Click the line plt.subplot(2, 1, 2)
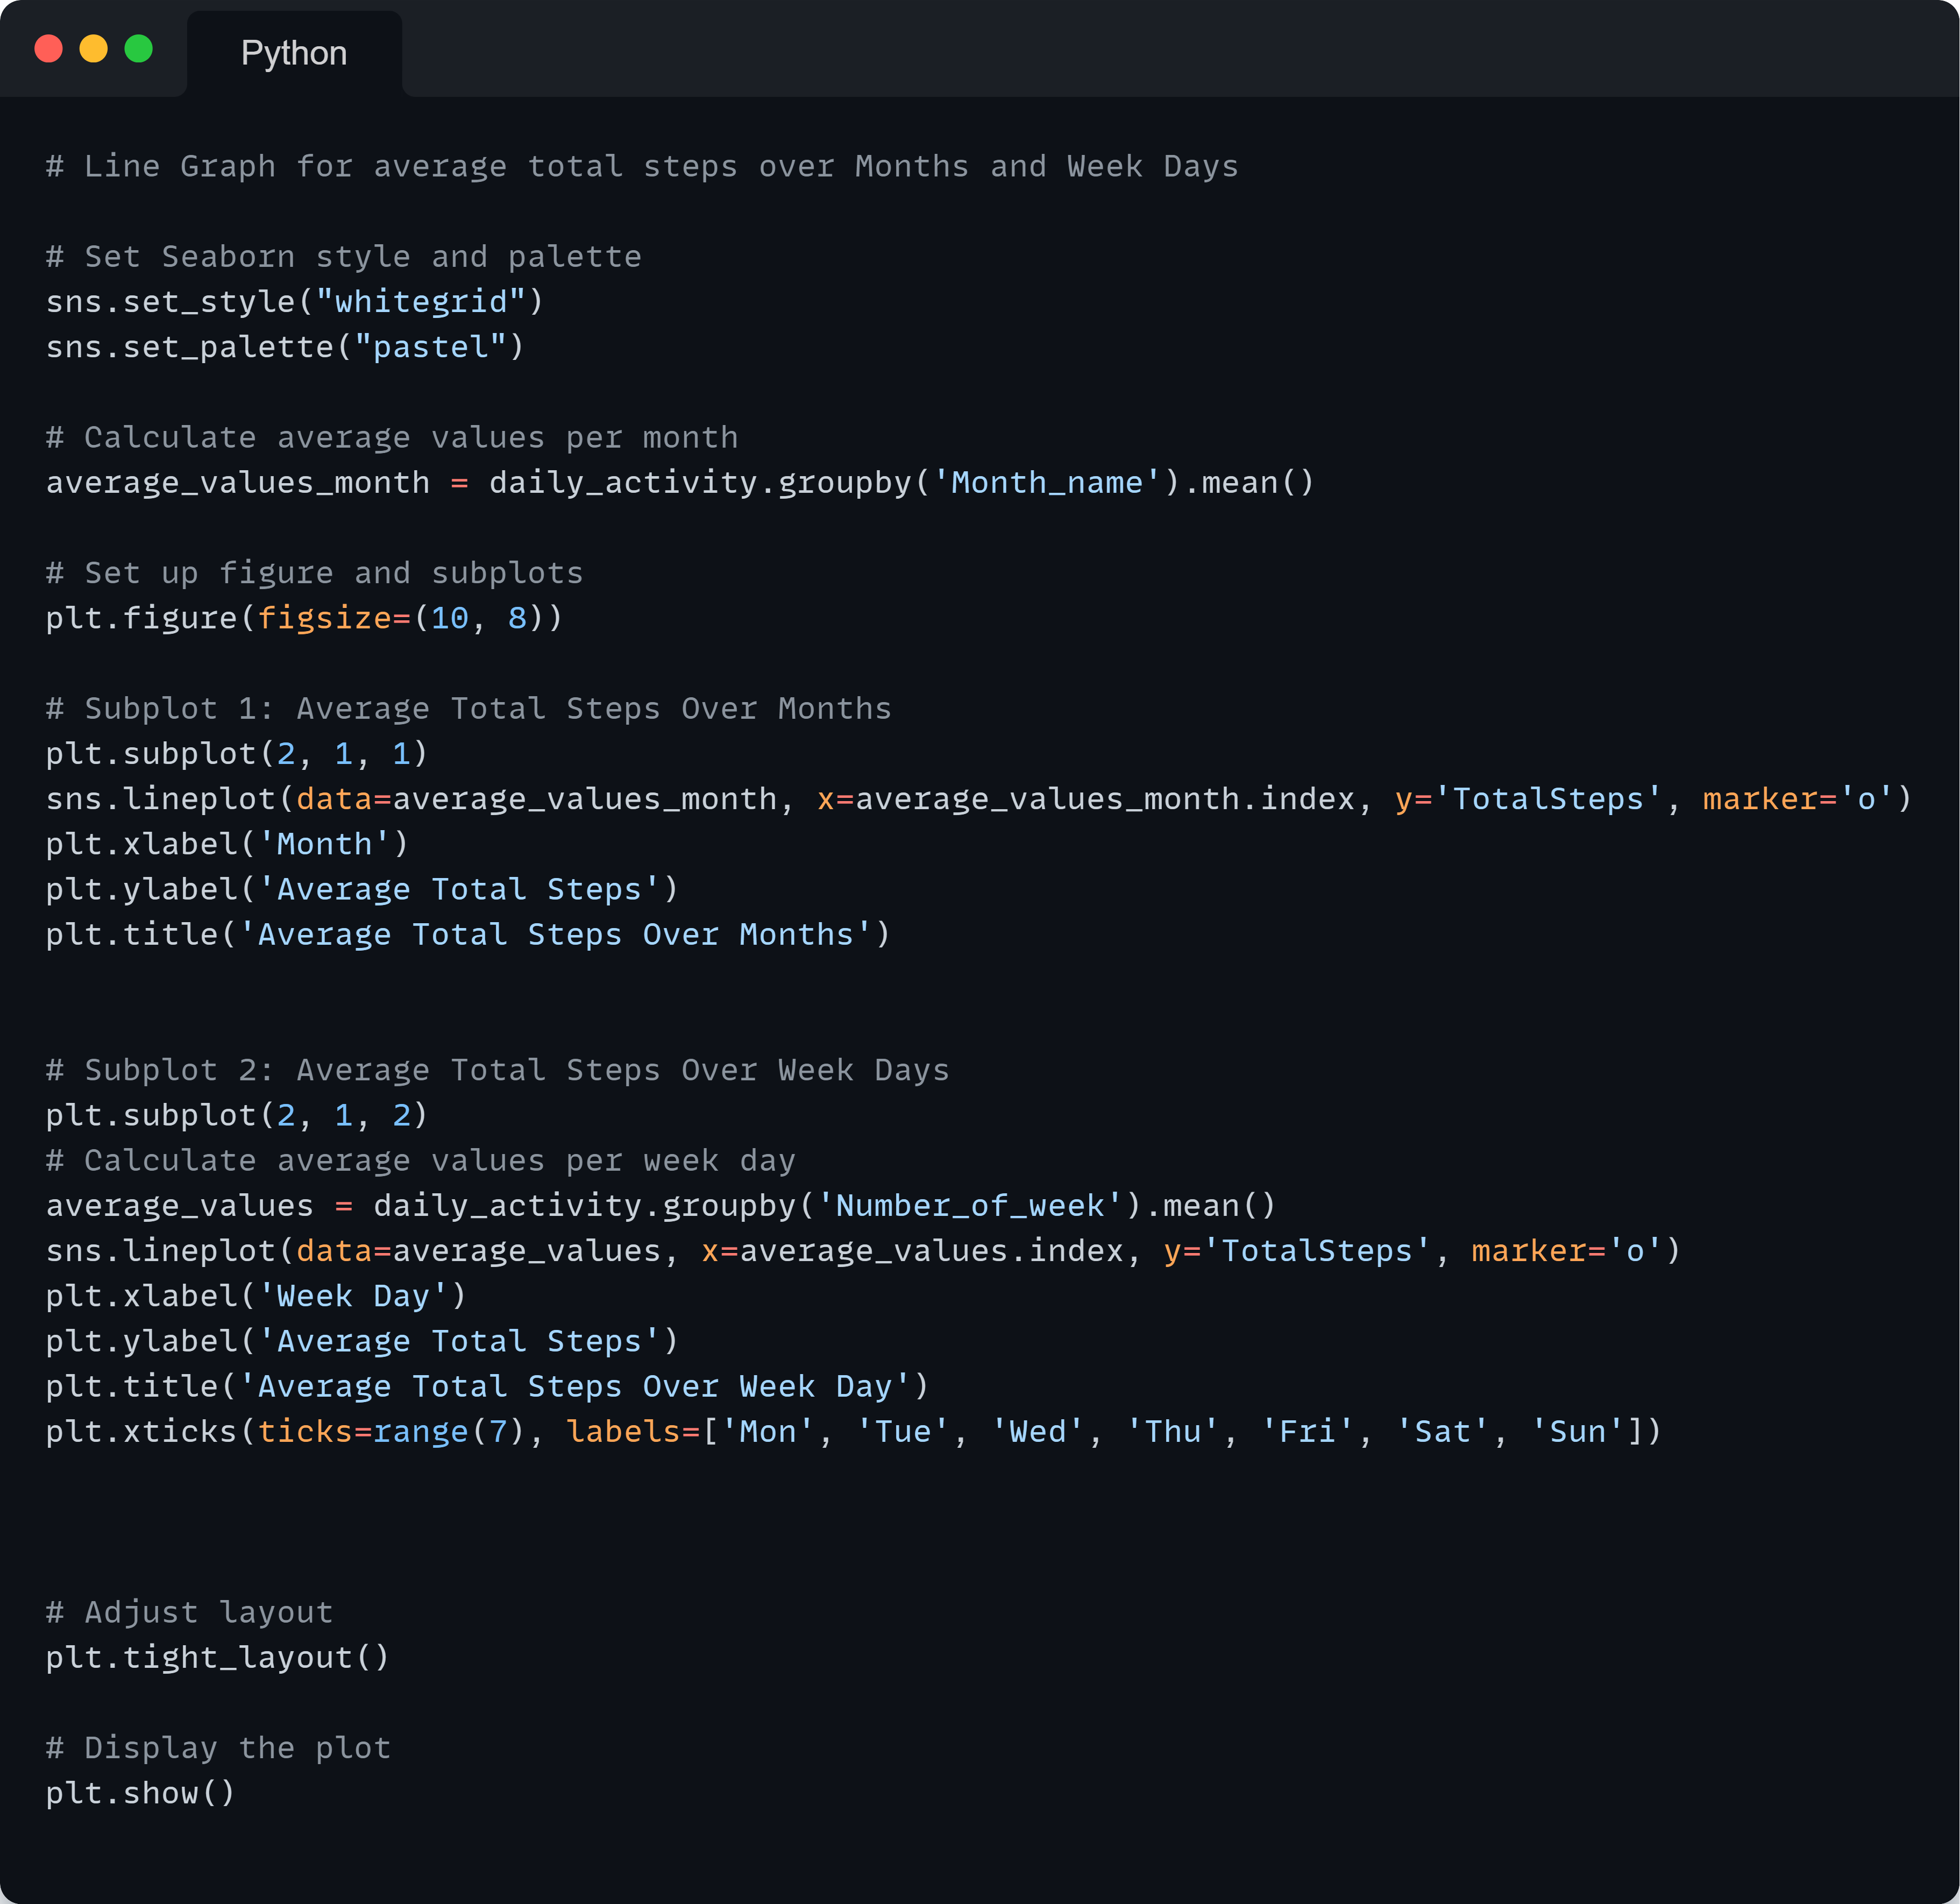 pos(237,1115)
